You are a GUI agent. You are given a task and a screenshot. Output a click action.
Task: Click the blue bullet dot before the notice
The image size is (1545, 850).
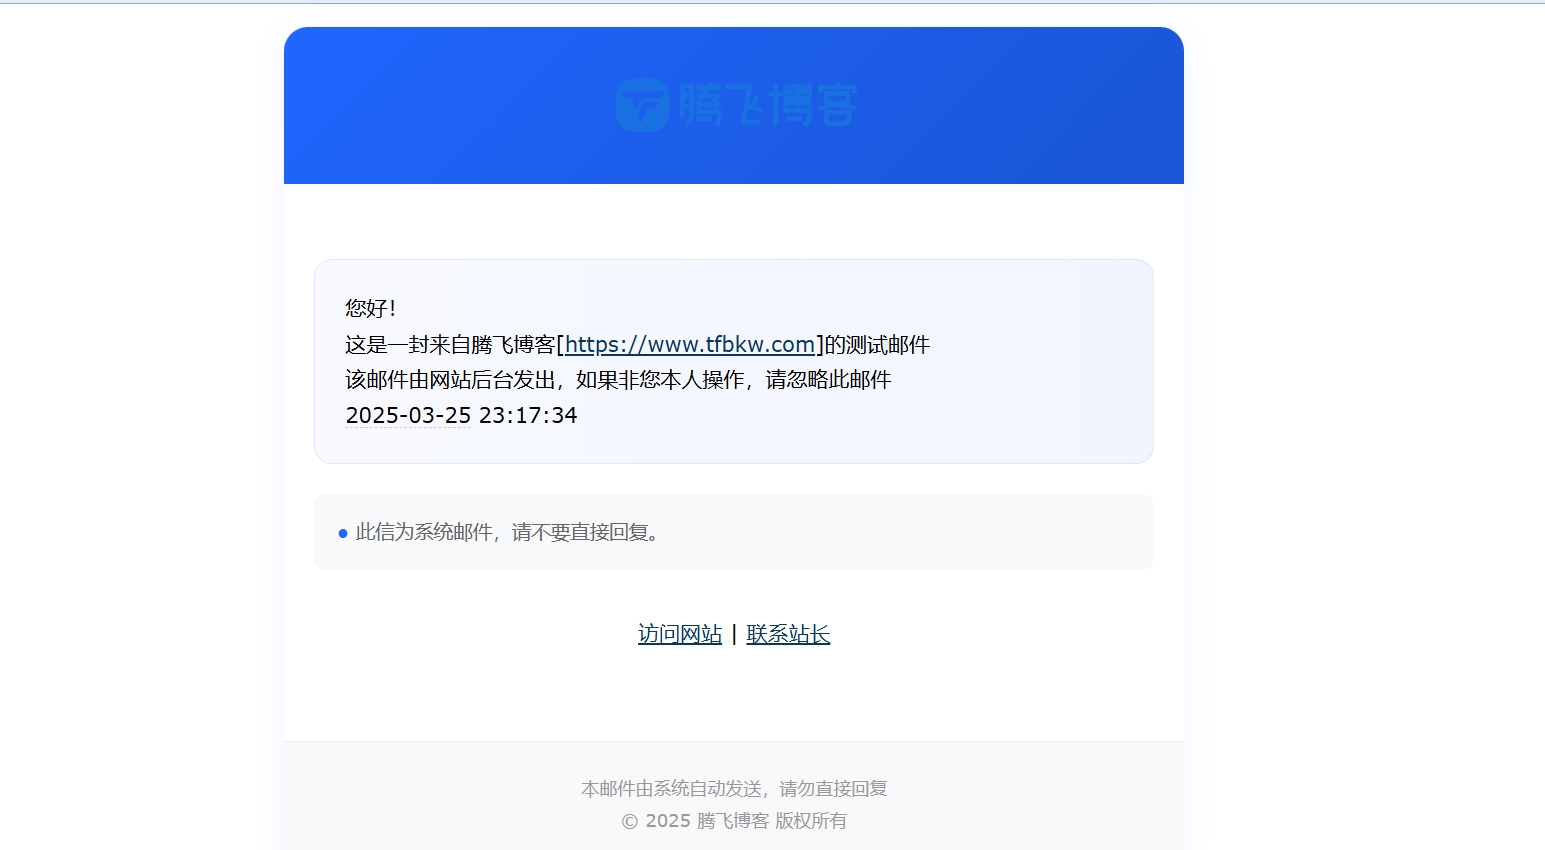click(343, 533)
